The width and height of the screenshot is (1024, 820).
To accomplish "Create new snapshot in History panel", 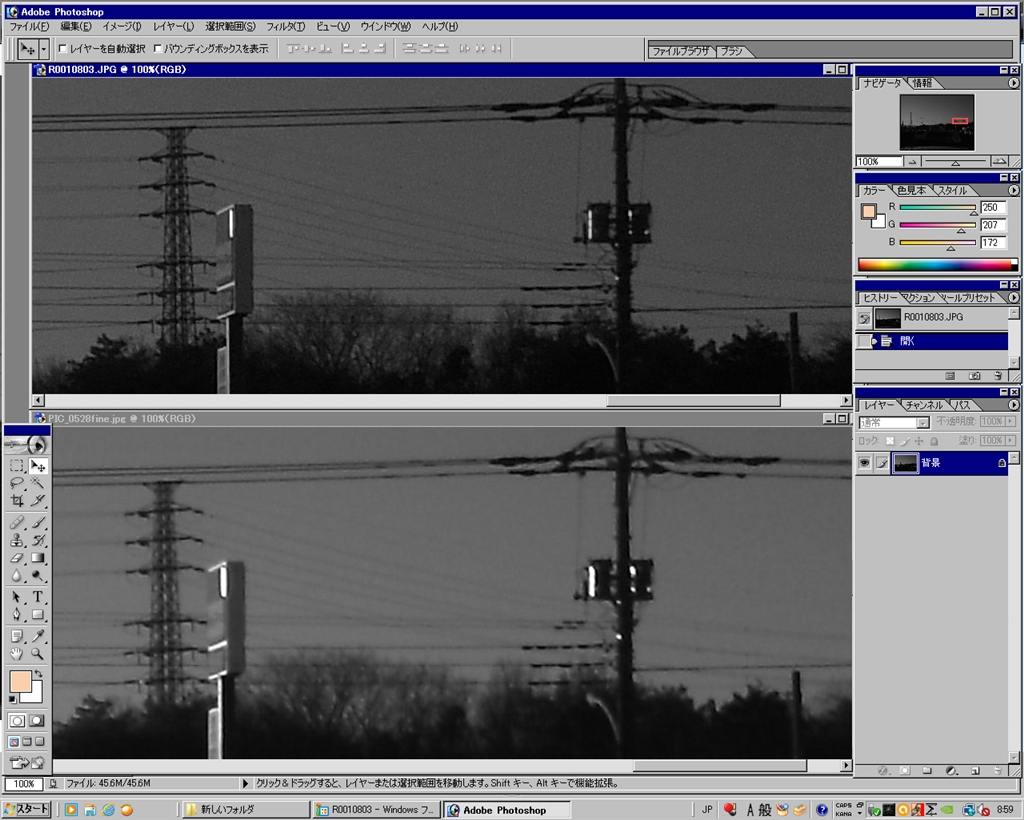I will (974, 376).
